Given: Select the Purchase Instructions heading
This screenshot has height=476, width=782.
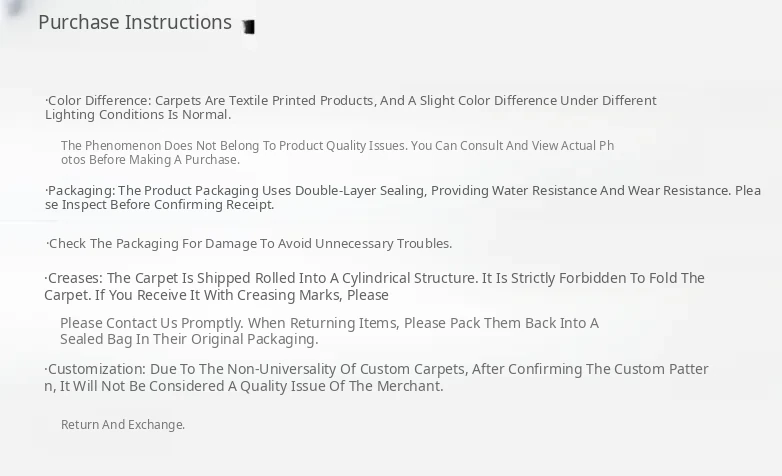Looking at the screenshot, I should click(x=135, y=22).
